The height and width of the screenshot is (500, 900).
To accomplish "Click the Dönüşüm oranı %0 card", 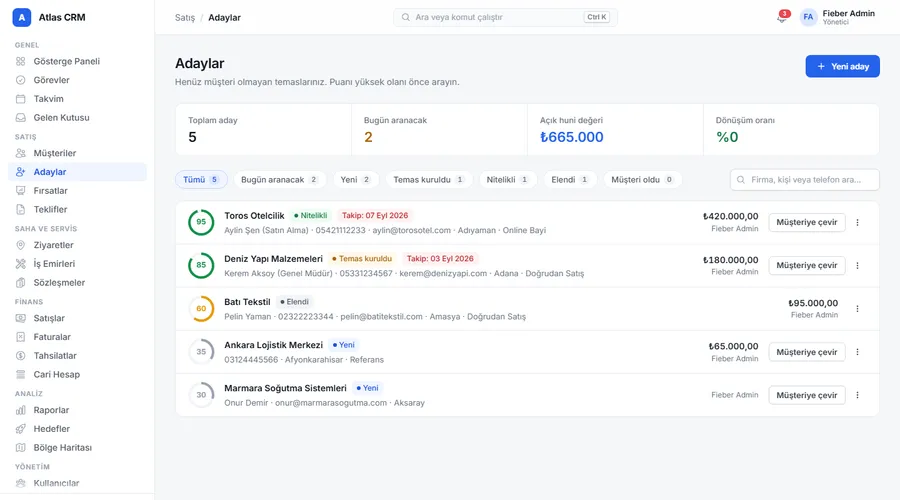I will point(791,130).
